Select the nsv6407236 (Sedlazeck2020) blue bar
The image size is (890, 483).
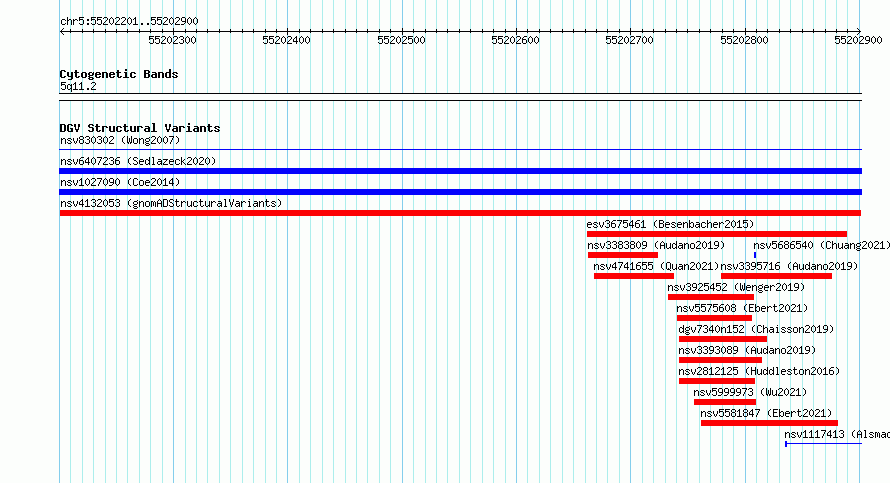tap(460, 171)
